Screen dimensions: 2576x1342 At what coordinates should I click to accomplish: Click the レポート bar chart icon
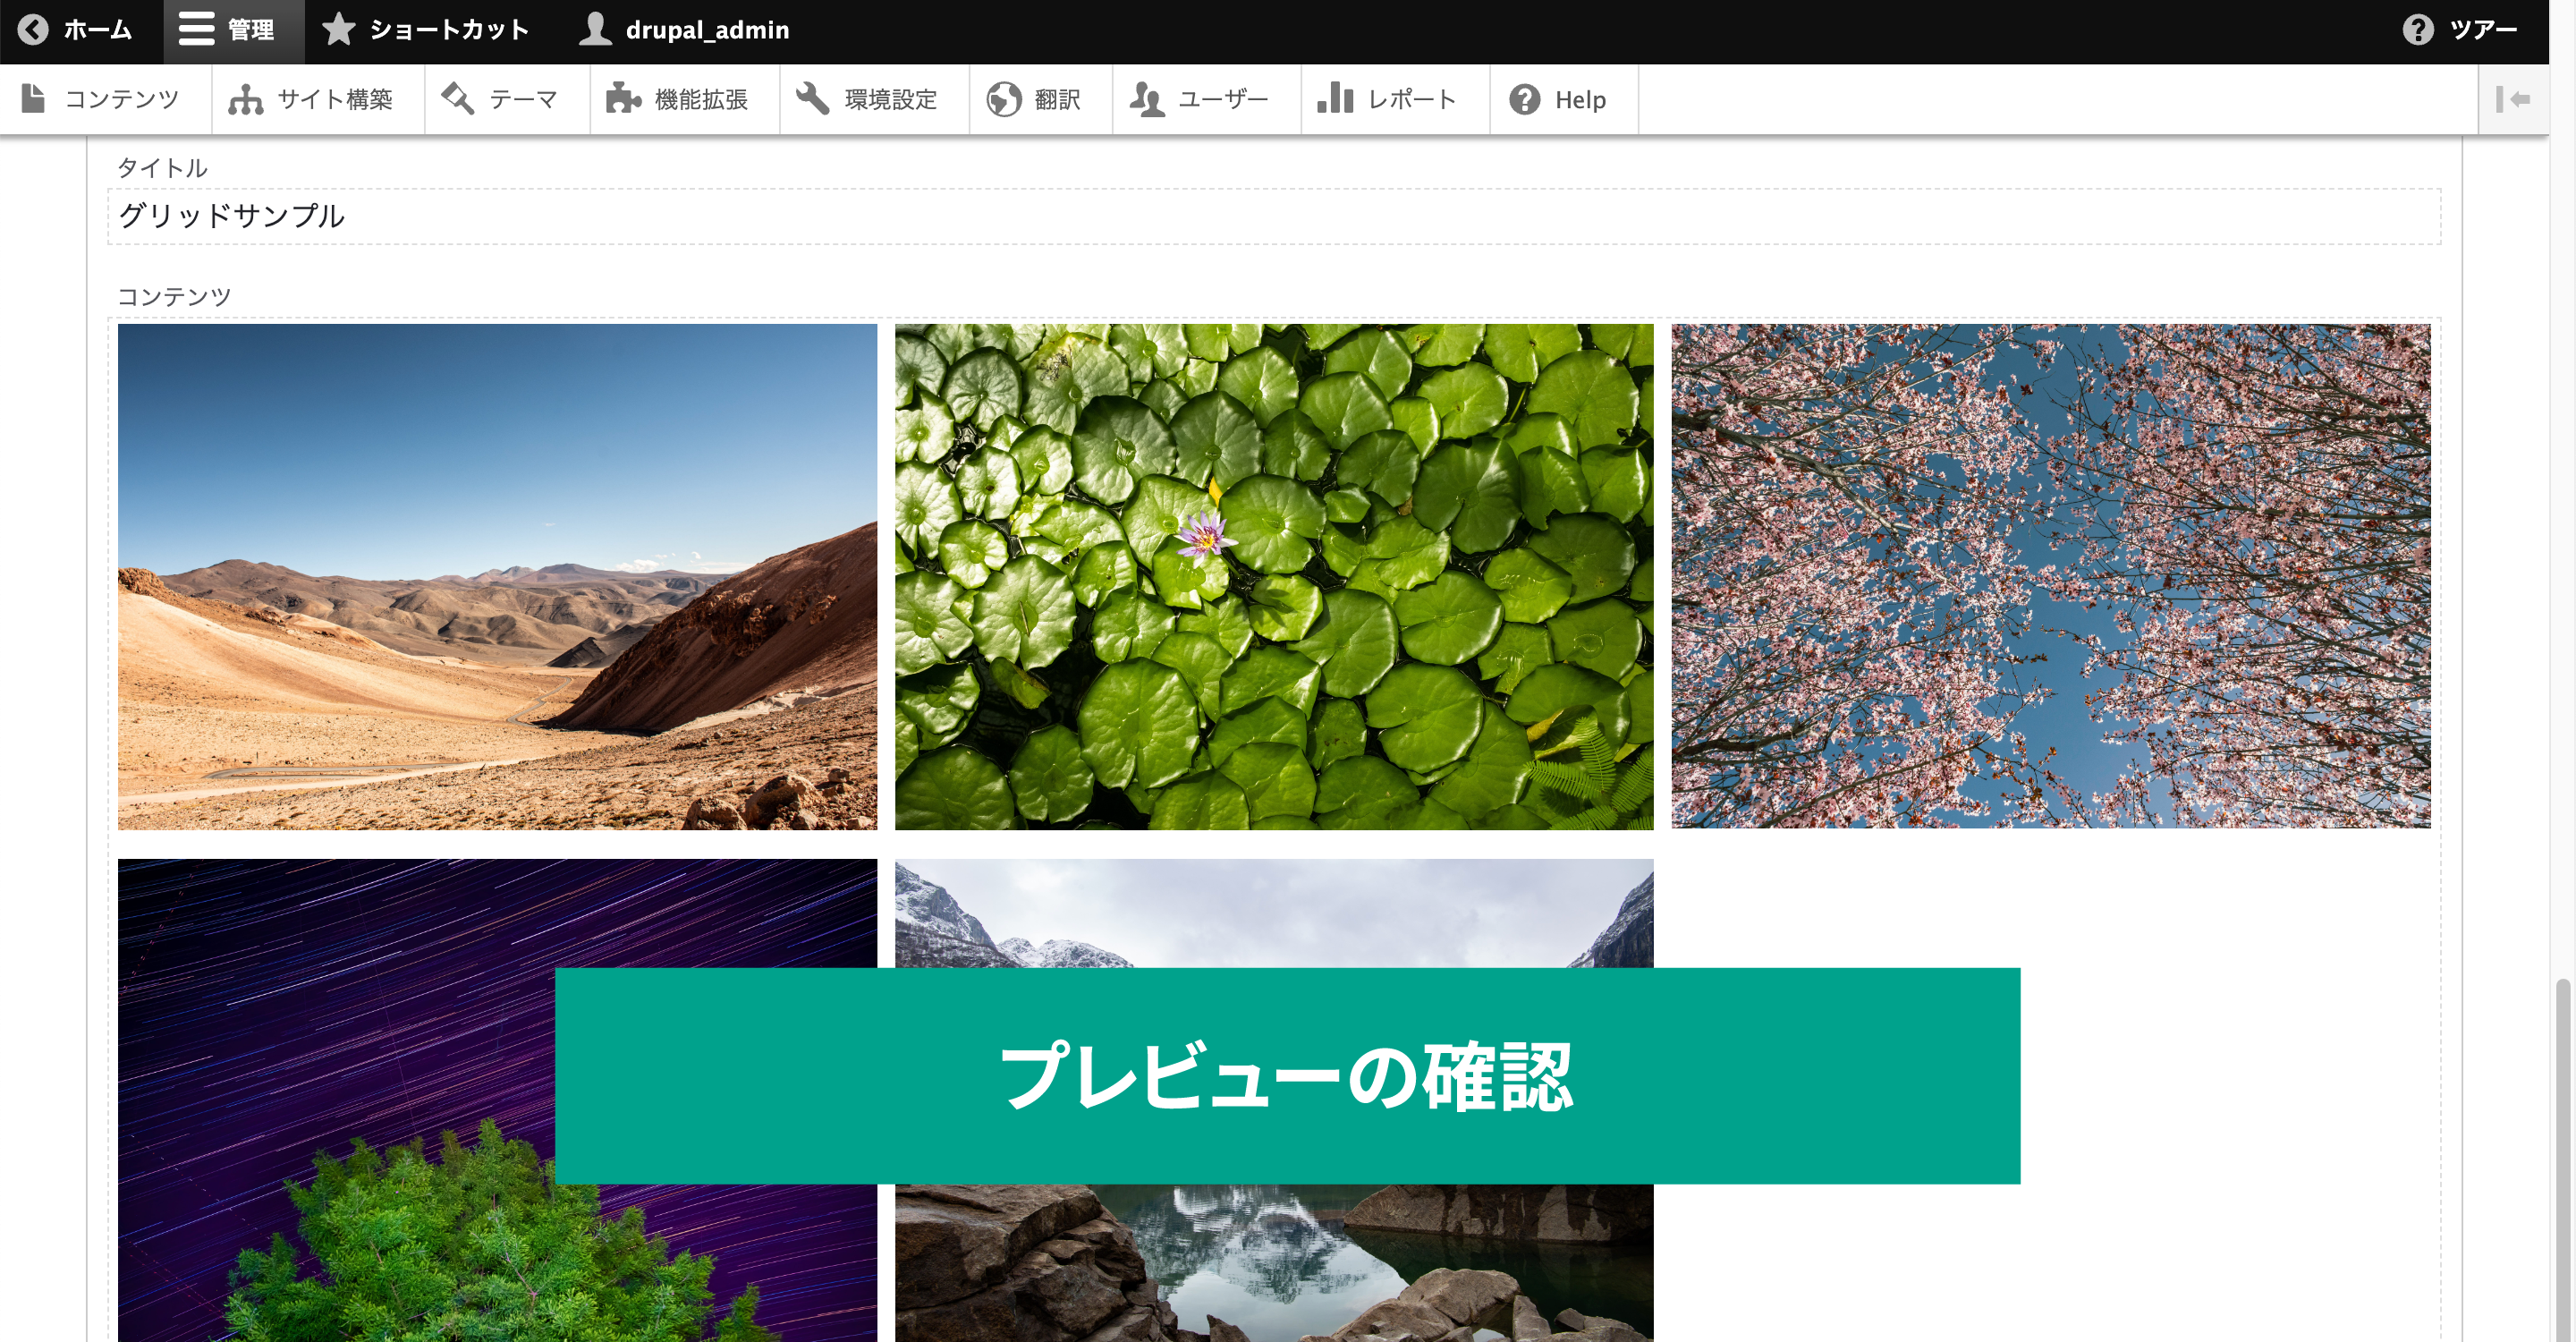pos(1335,99)
